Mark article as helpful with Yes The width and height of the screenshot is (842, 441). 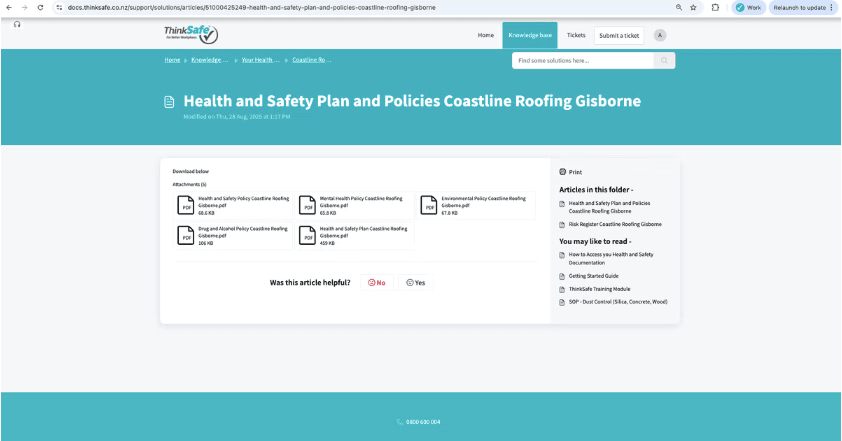(415, 283)
